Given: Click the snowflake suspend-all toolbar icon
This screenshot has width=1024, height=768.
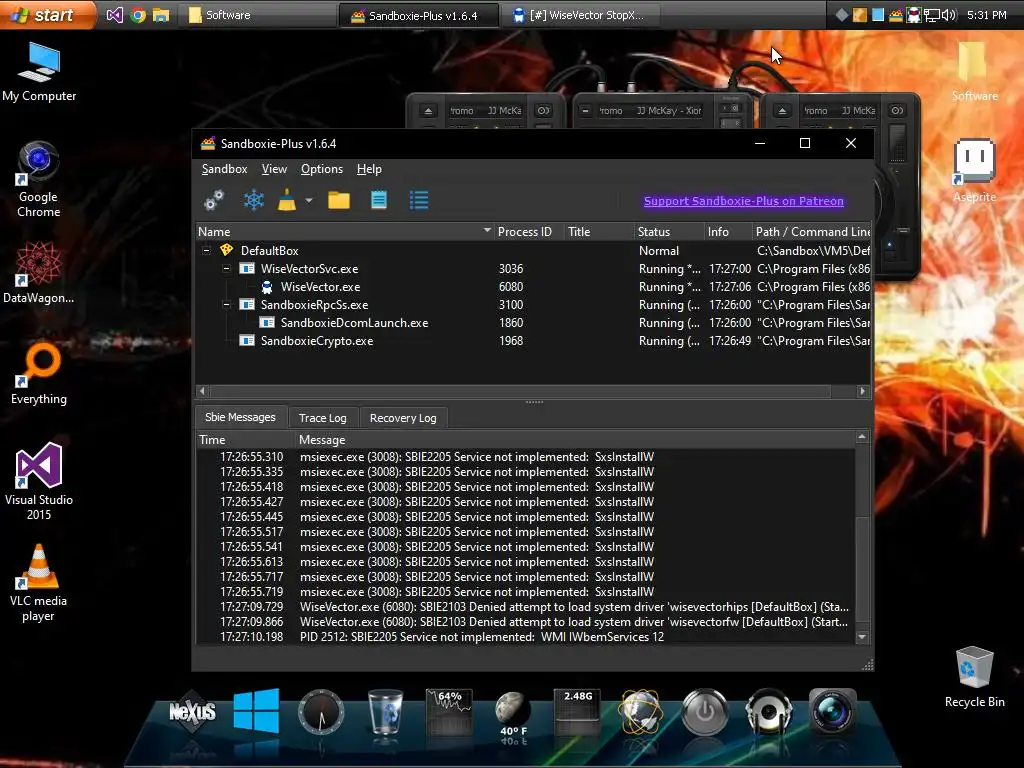Looking at the screenshot, I should (253, 200).
